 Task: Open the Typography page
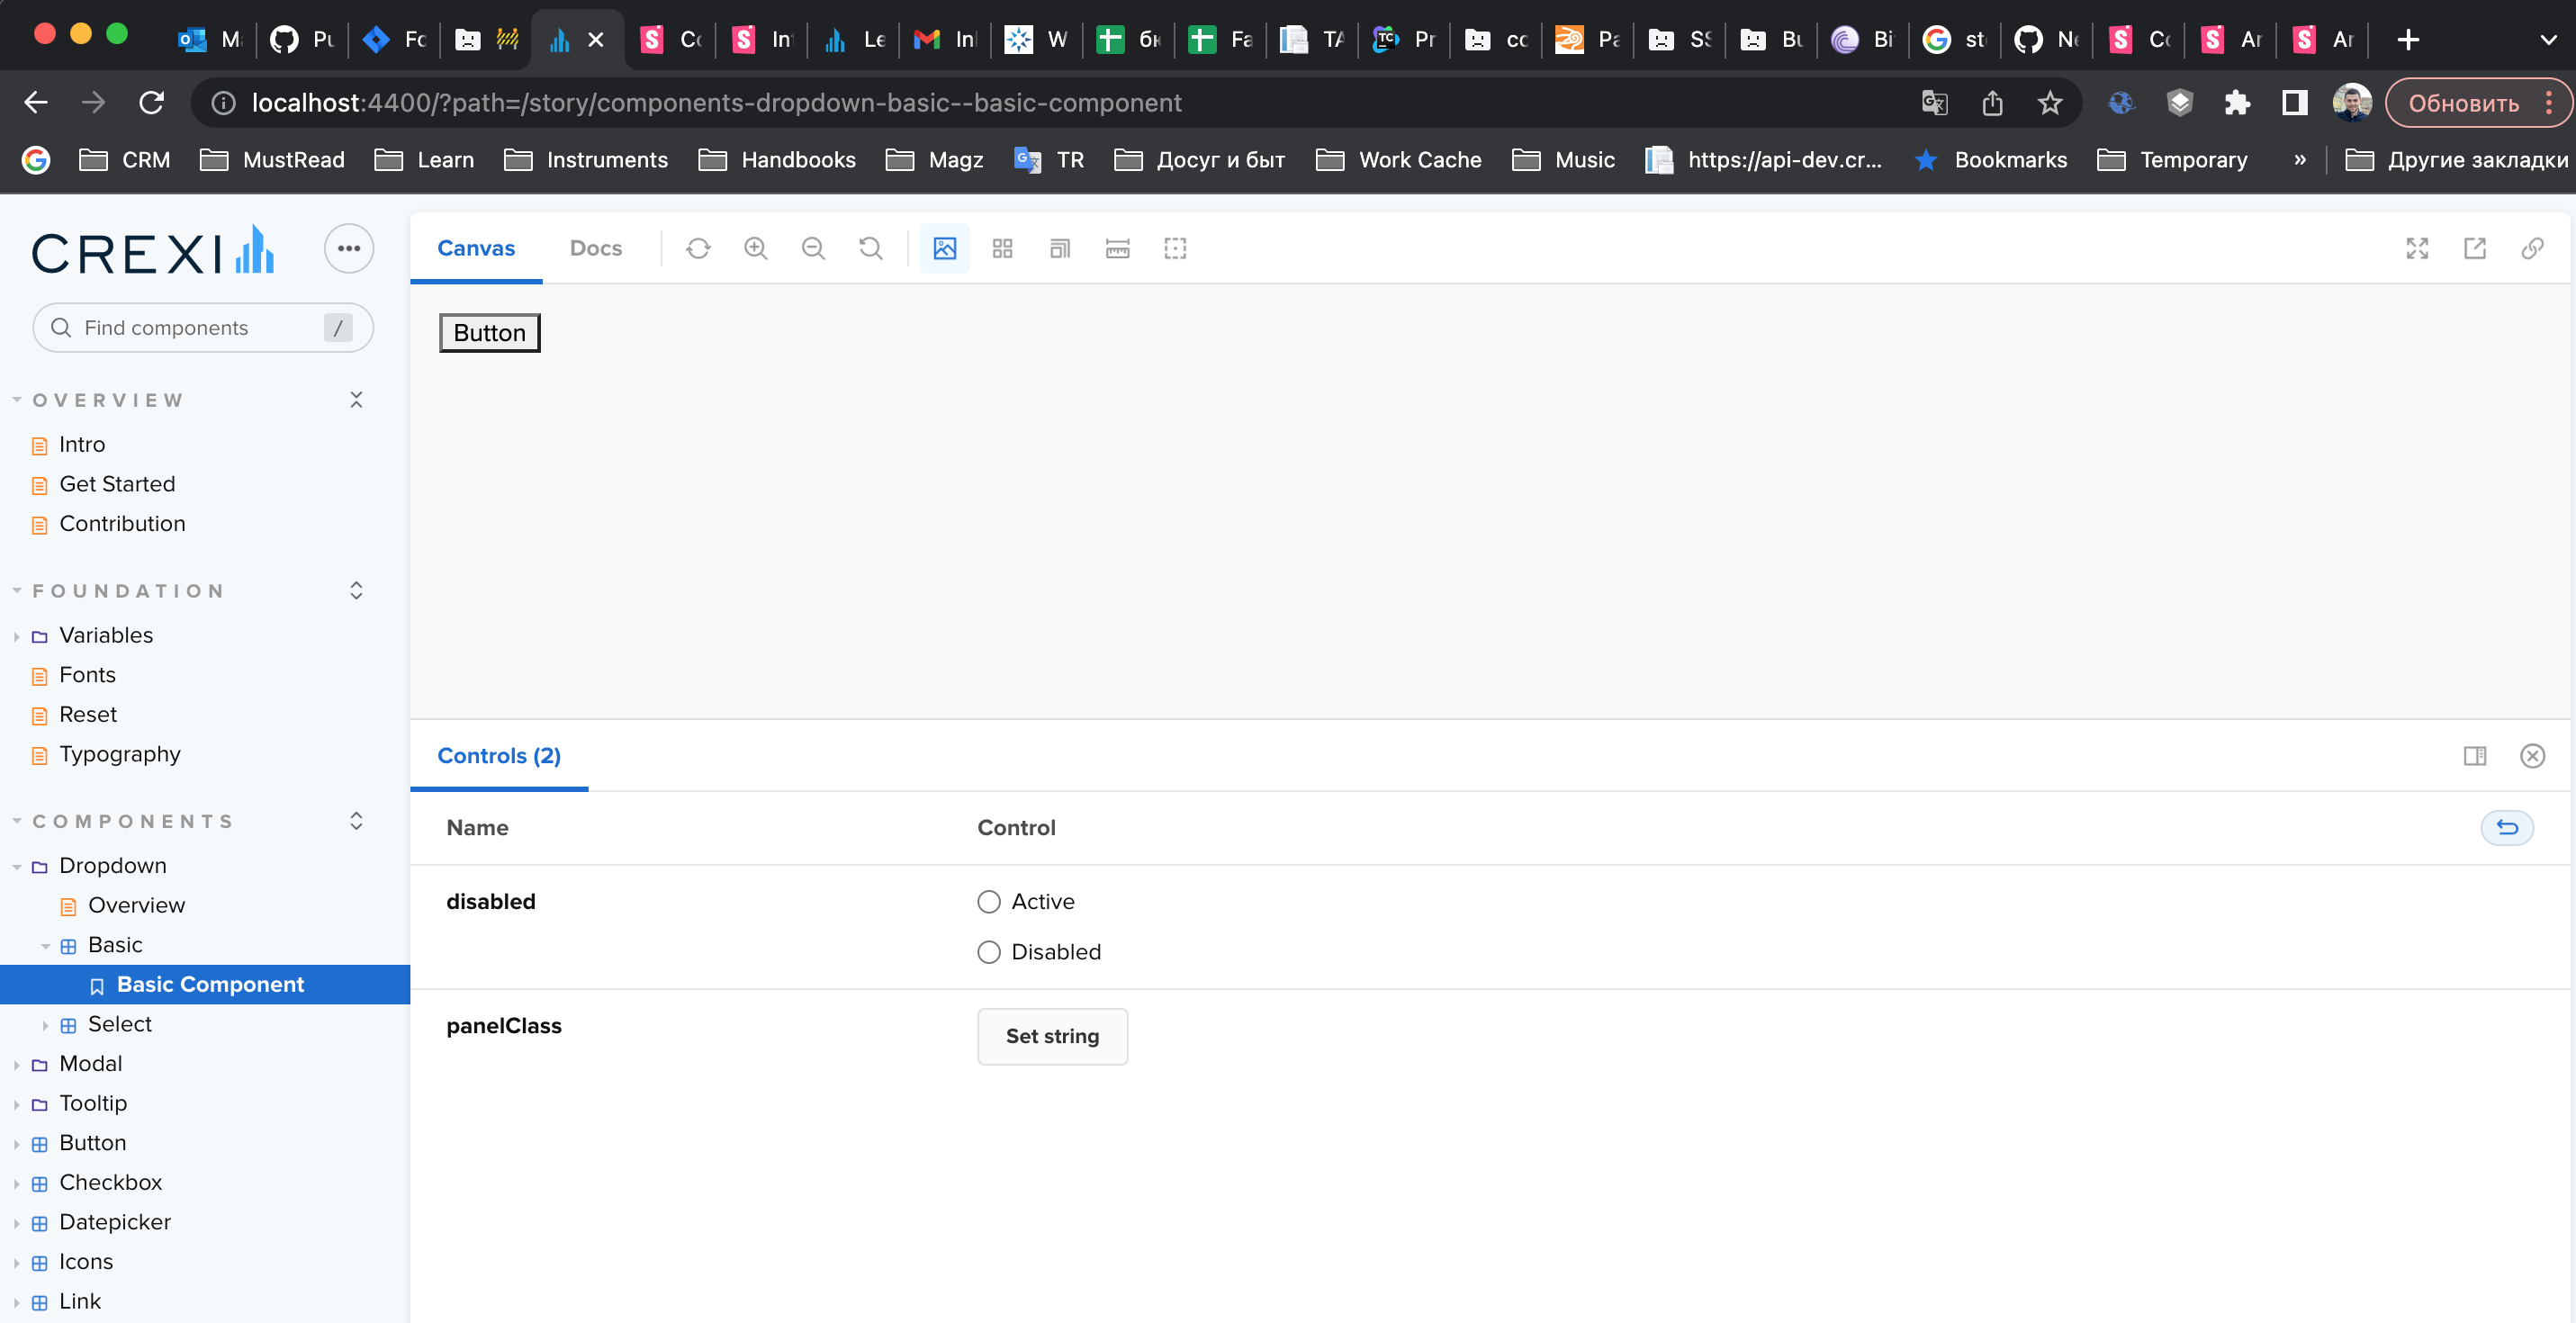(120, 754)
